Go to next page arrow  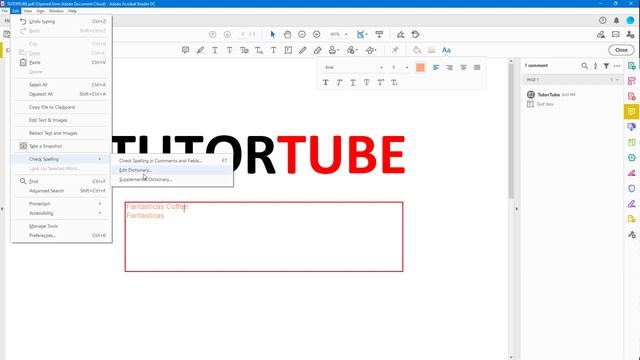[x=227, y=34]
